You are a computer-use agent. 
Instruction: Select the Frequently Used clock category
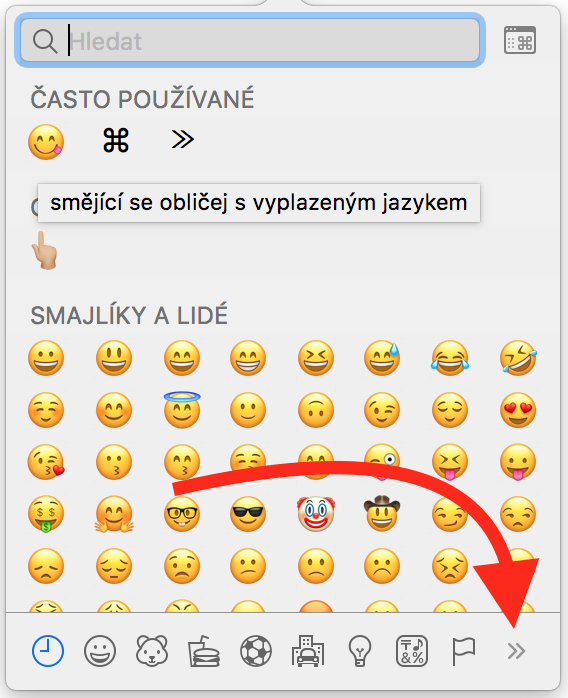click(48, 651)
